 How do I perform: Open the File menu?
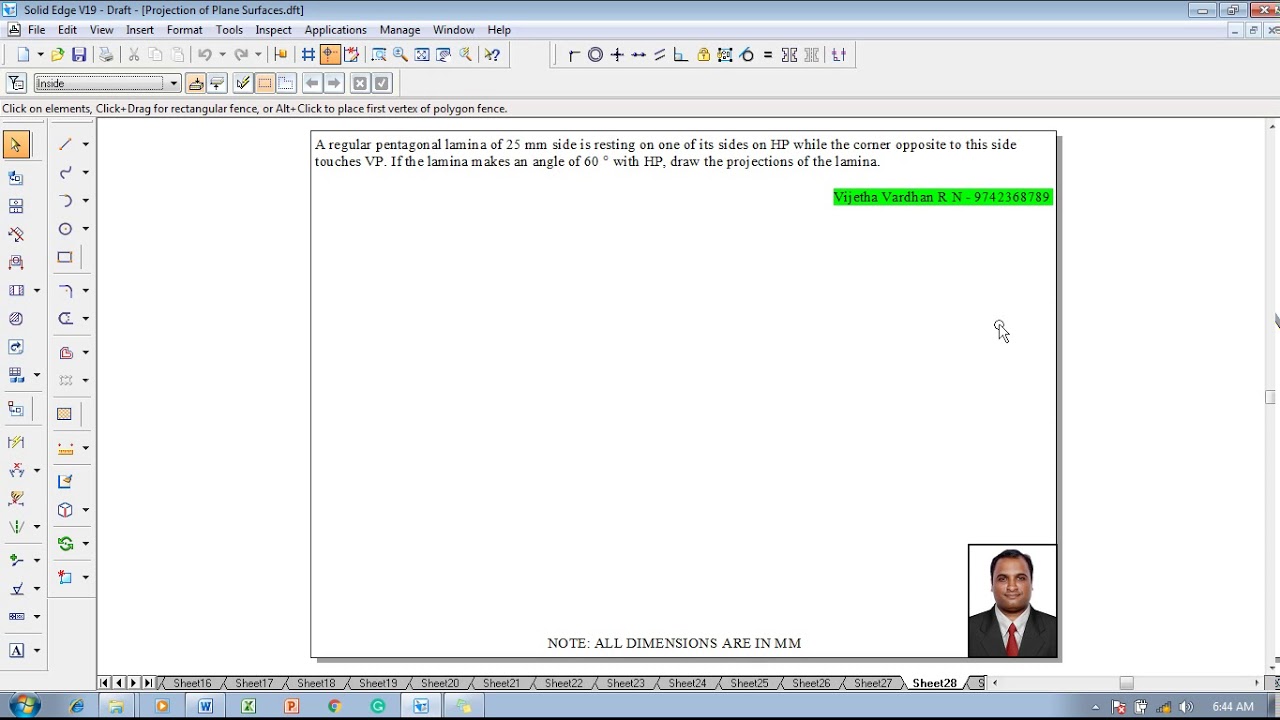36,30
